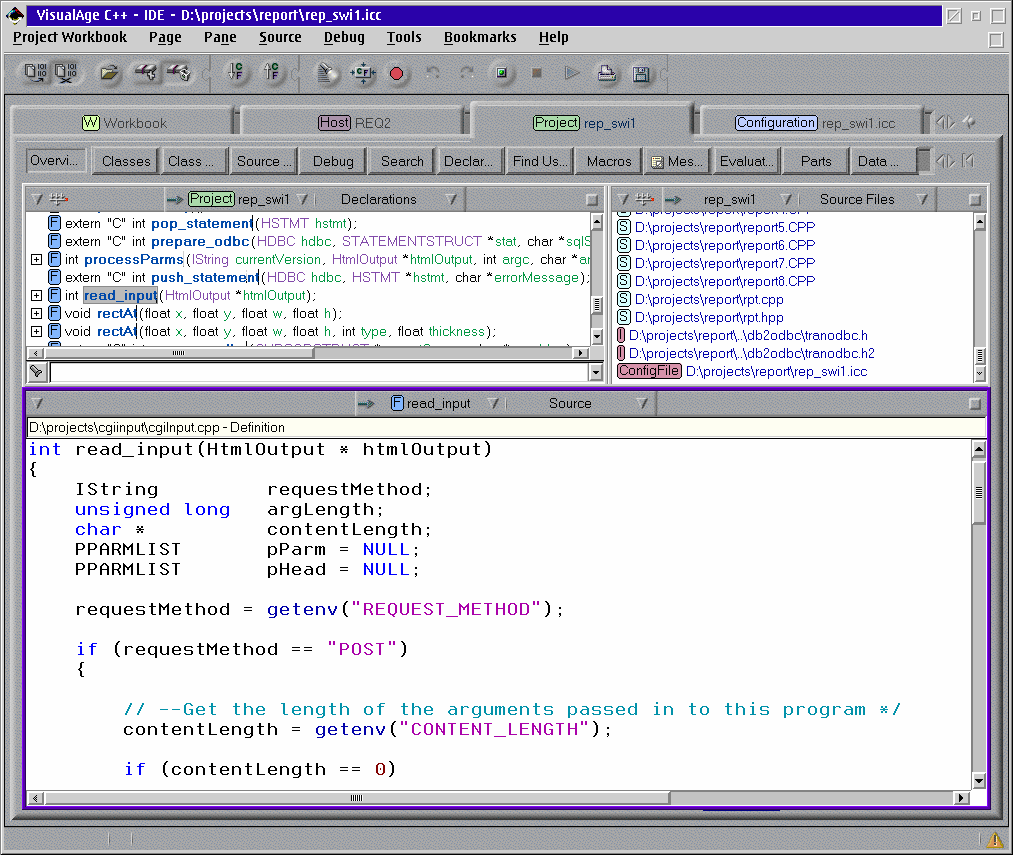Open the Source Files pane menu triangle

(623, 200)
